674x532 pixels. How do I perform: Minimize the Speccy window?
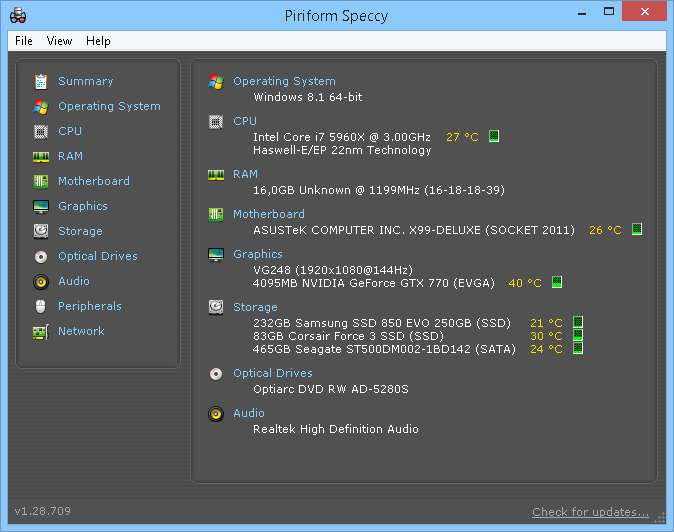click(582, 12)
